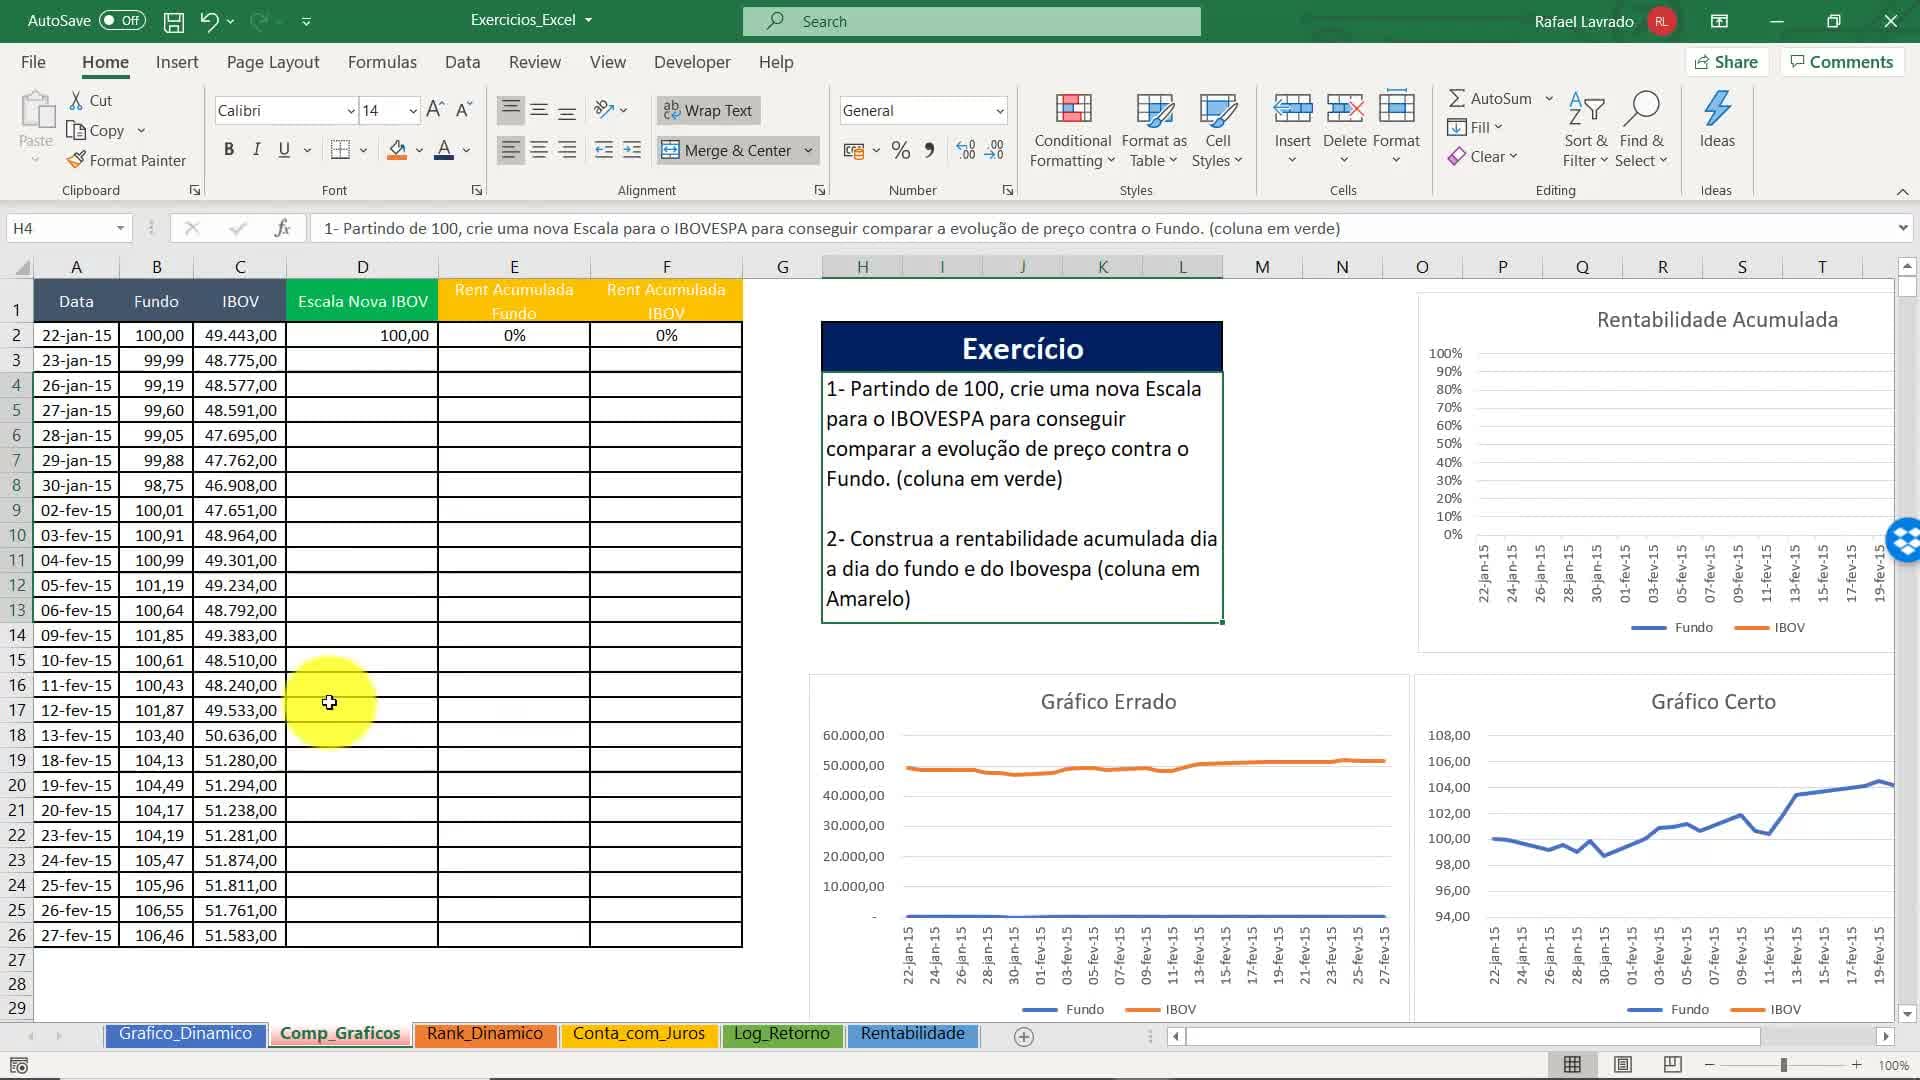1920x1080 pixels.
Task: Open the font name Calibri dropdown
Action: (x=351, y=111)
